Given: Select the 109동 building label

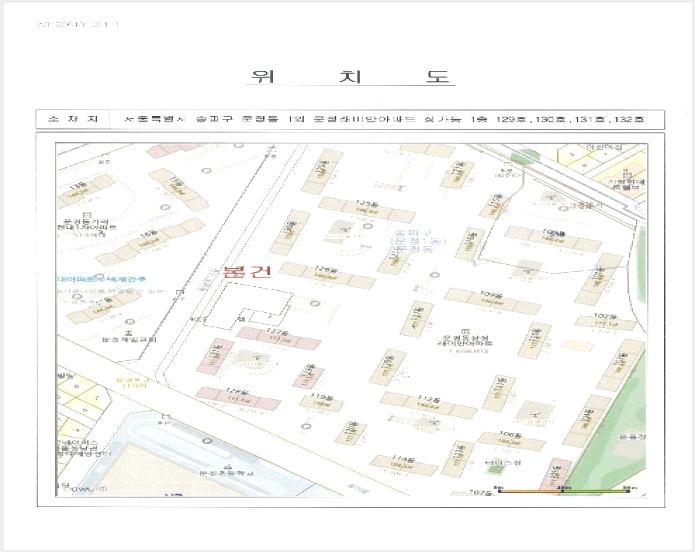Looking at the screenshot, I should (491, 294).
